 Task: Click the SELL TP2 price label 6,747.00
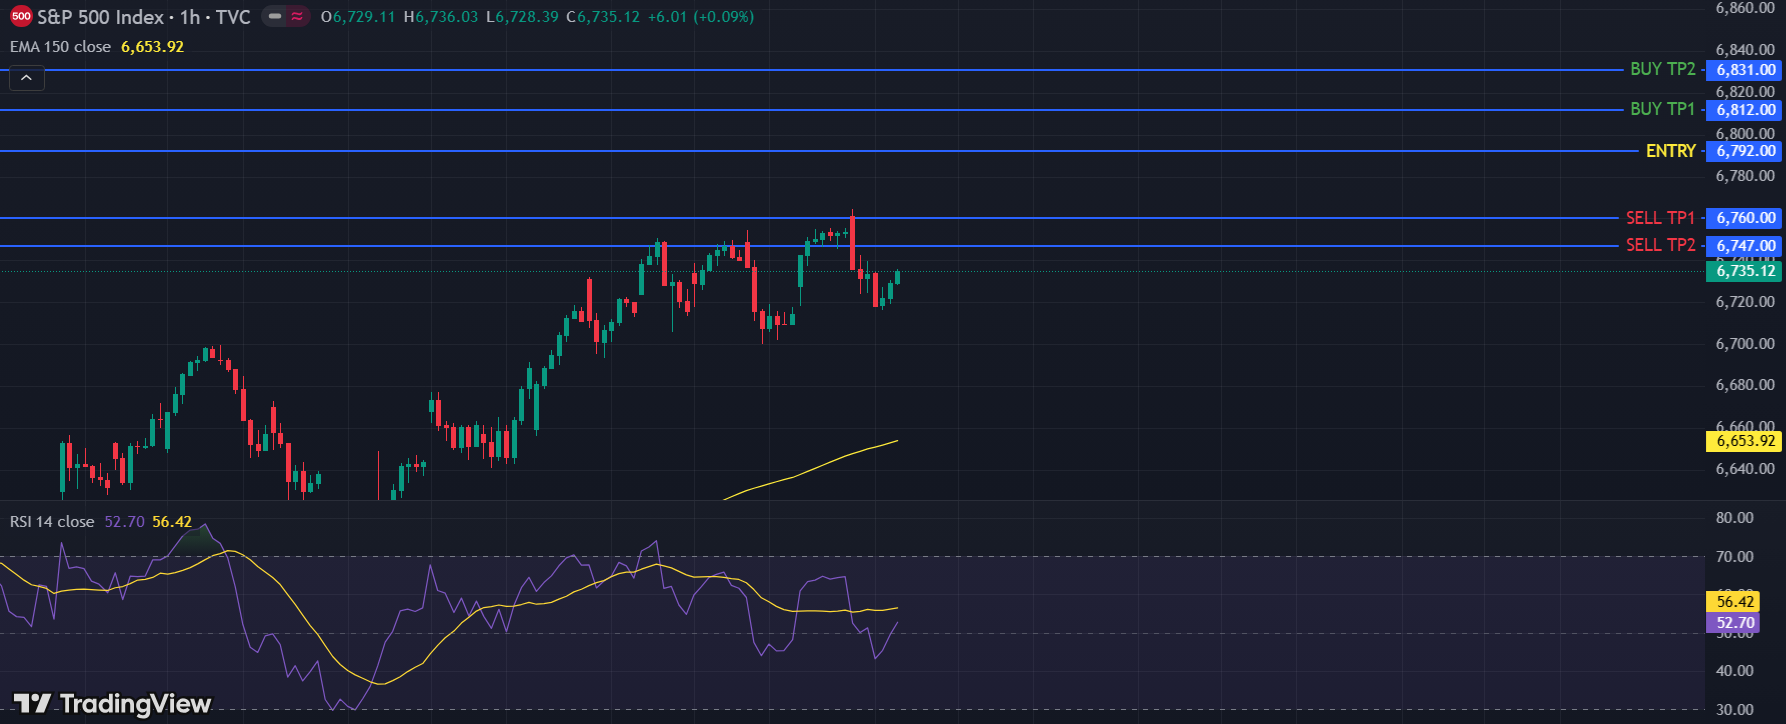tap(1745, 246)
